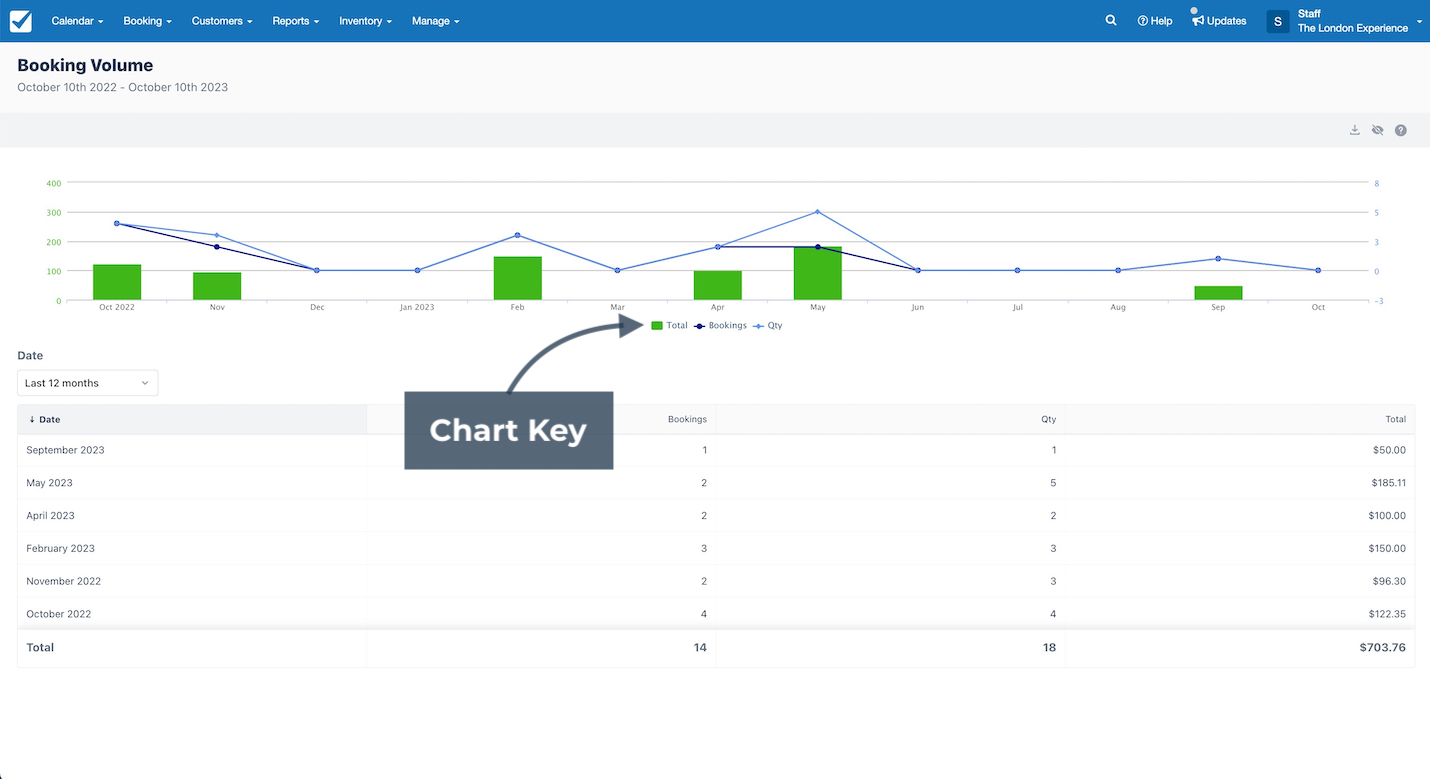This screenshot has height=779, width=1430.
Task: Select the April 2023 row
Action: [x=716, y=516]
